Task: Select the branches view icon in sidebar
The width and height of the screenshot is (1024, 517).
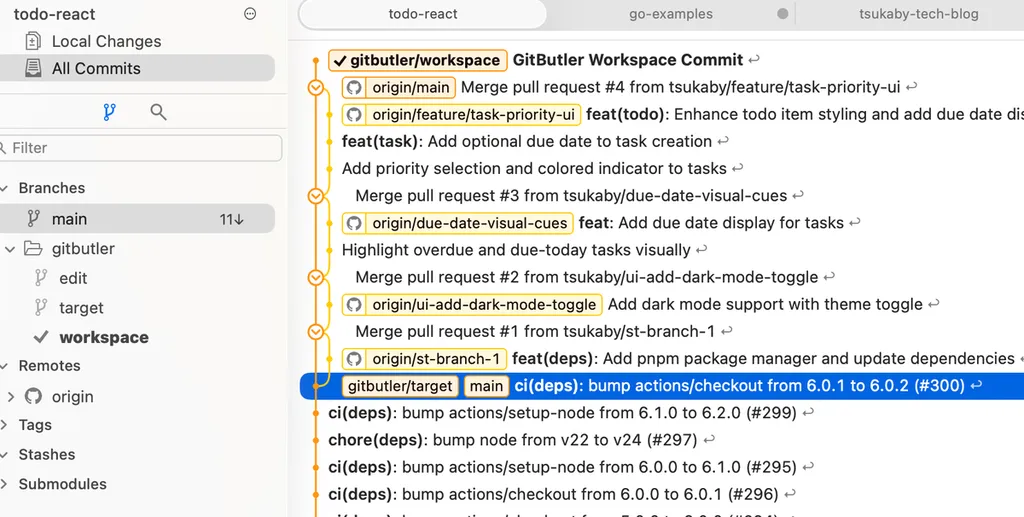Action: [109, 111]
